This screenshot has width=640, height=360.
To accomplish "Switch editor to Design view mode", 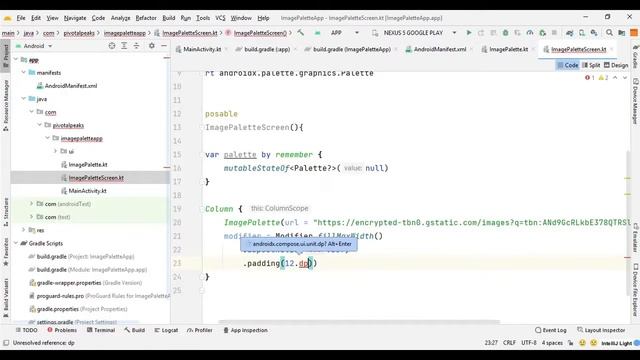I will point(616,65).
